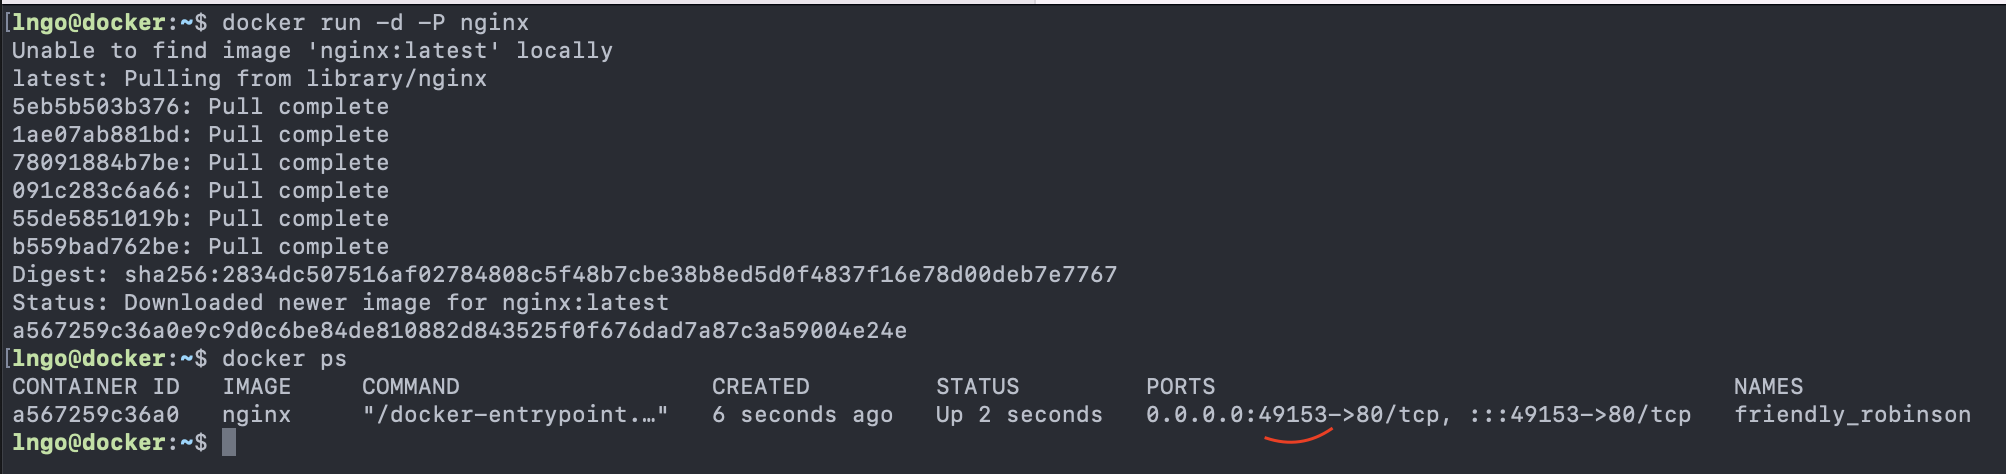The image size is (2006, 474).
Task: Click the short container ID a567259c36a0 in the table
Action: click(x=96, y=415)
